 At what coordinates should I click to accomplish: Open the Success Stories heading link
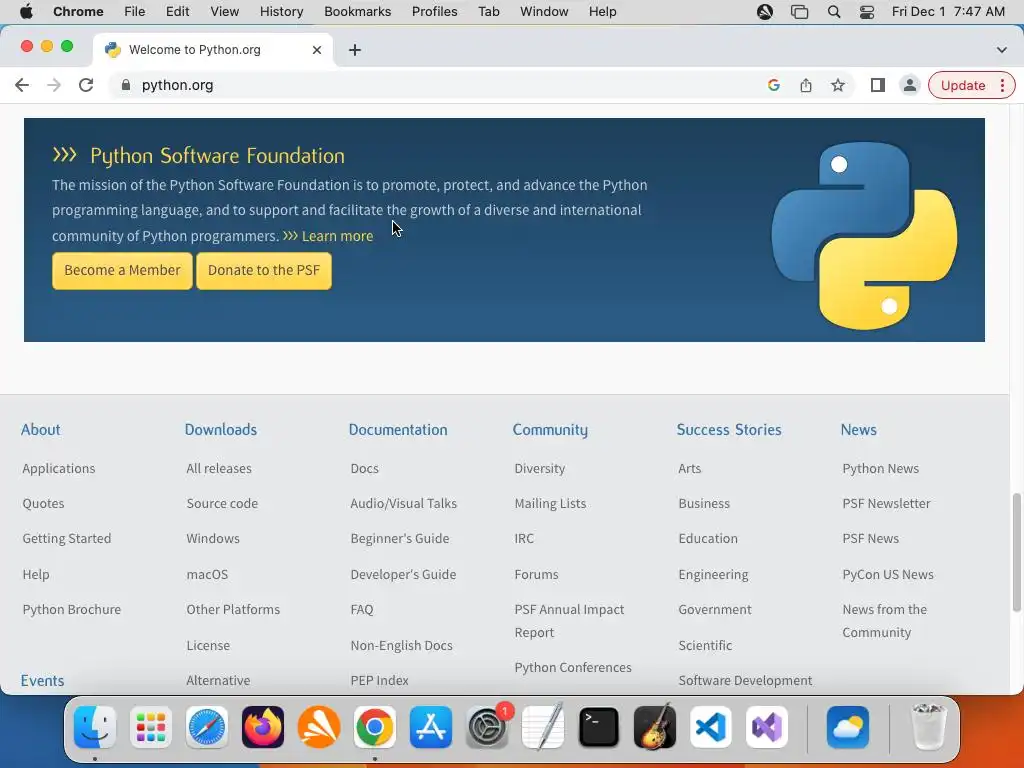[729, 430]
